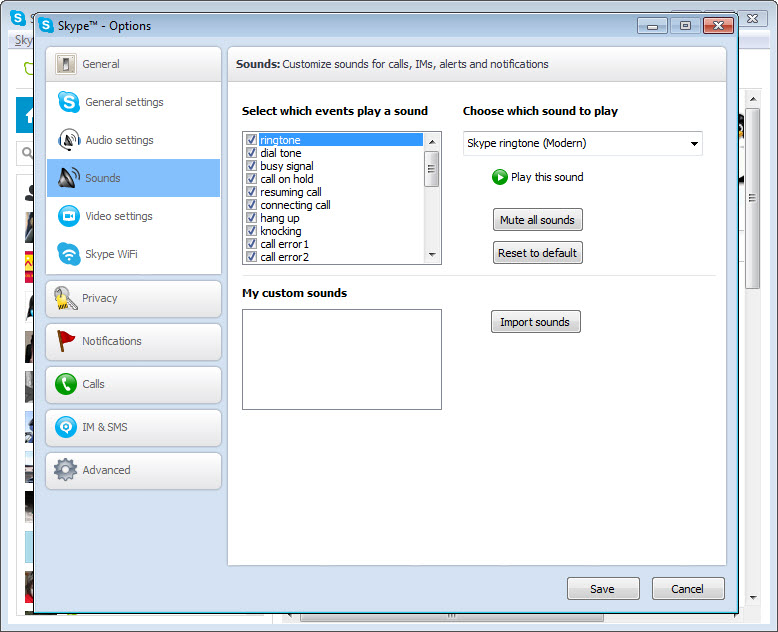
Task: Uncheck the call error1 checkbox
Action: [252, 244]
